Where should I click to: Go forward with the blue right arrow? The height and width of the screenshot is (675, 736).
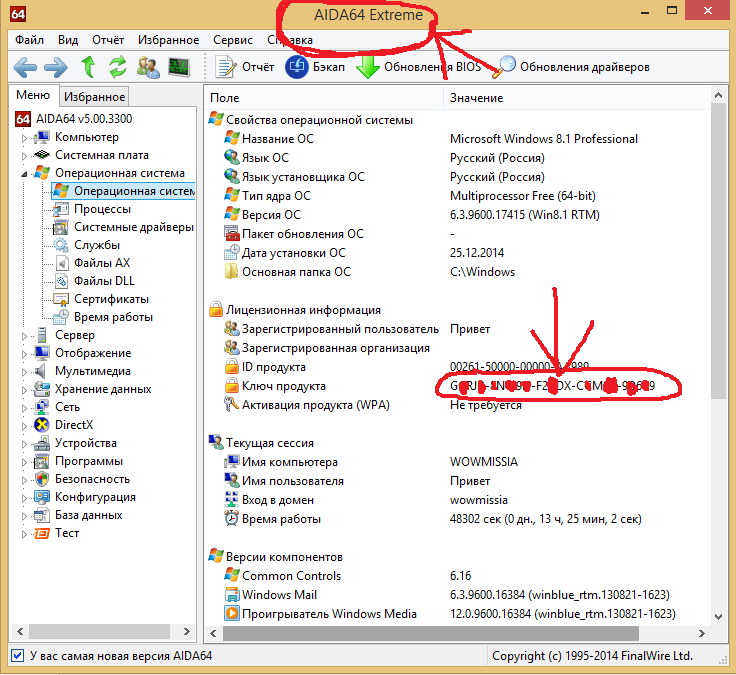pyautogui.click(x=55, y=67)
